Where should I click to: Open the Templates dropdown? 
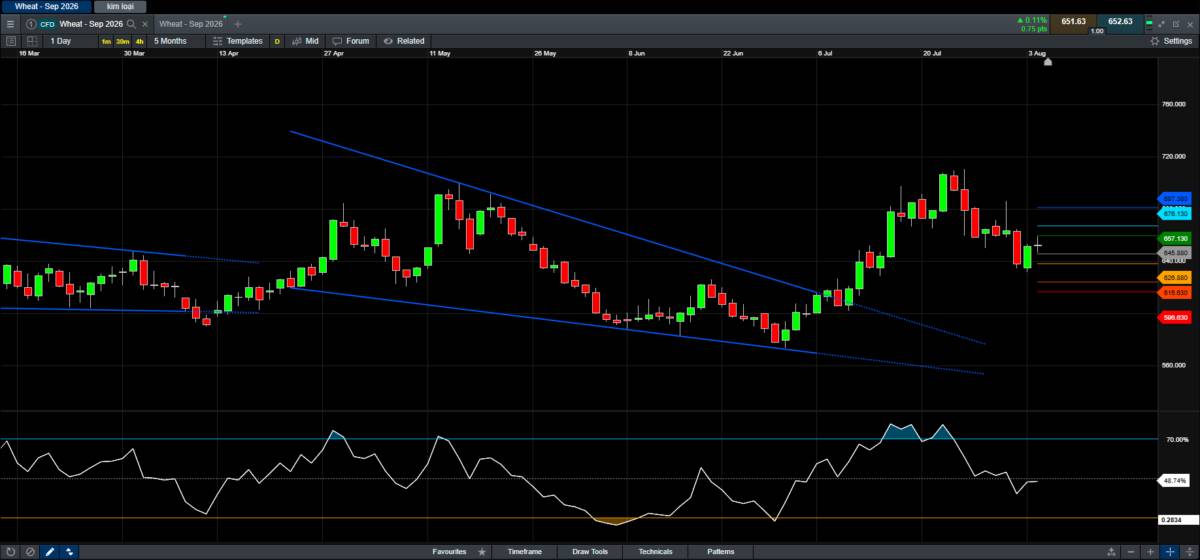click(237, 41)
